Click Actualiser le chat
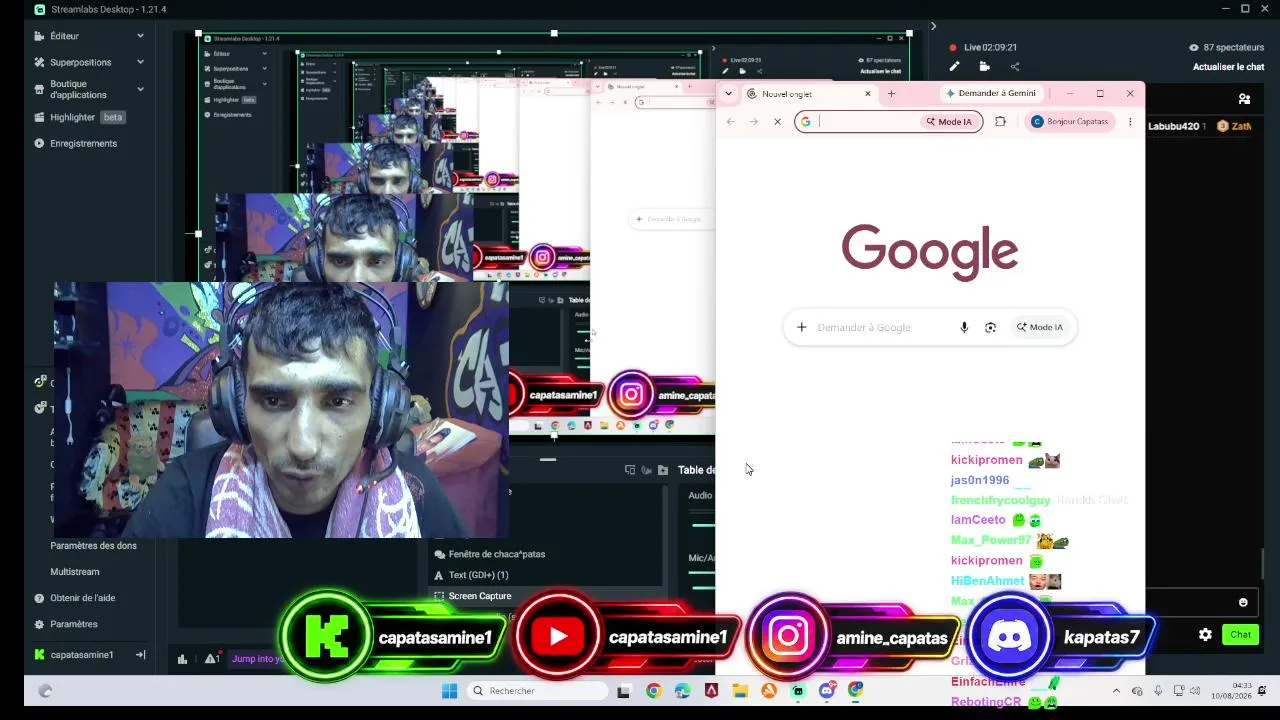 click(1228, 67)
